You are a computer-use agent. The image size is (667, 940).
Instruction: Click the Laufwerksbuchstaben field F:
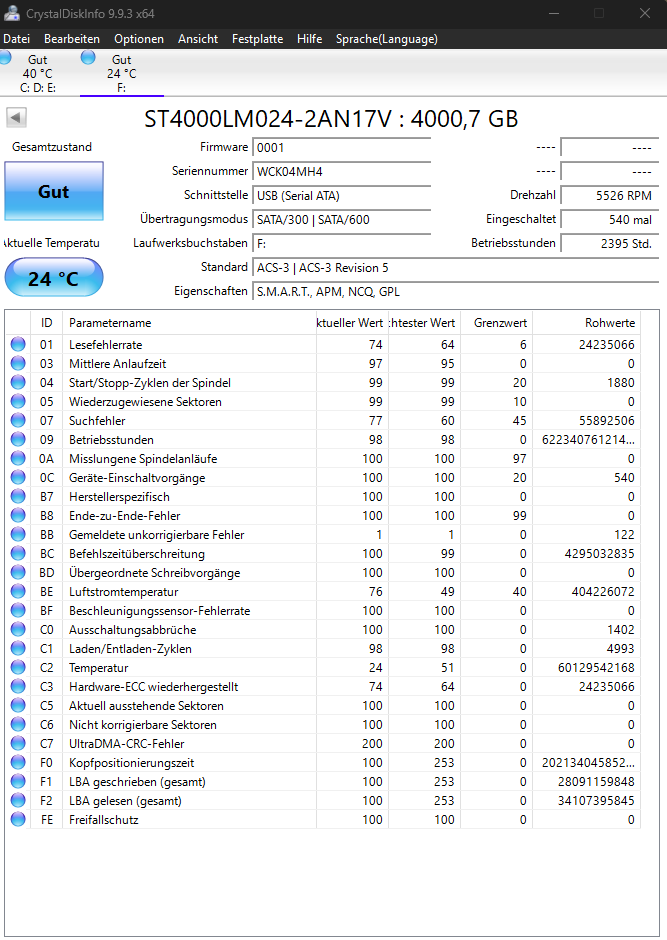pyautogui.click(x=342, y=243)
